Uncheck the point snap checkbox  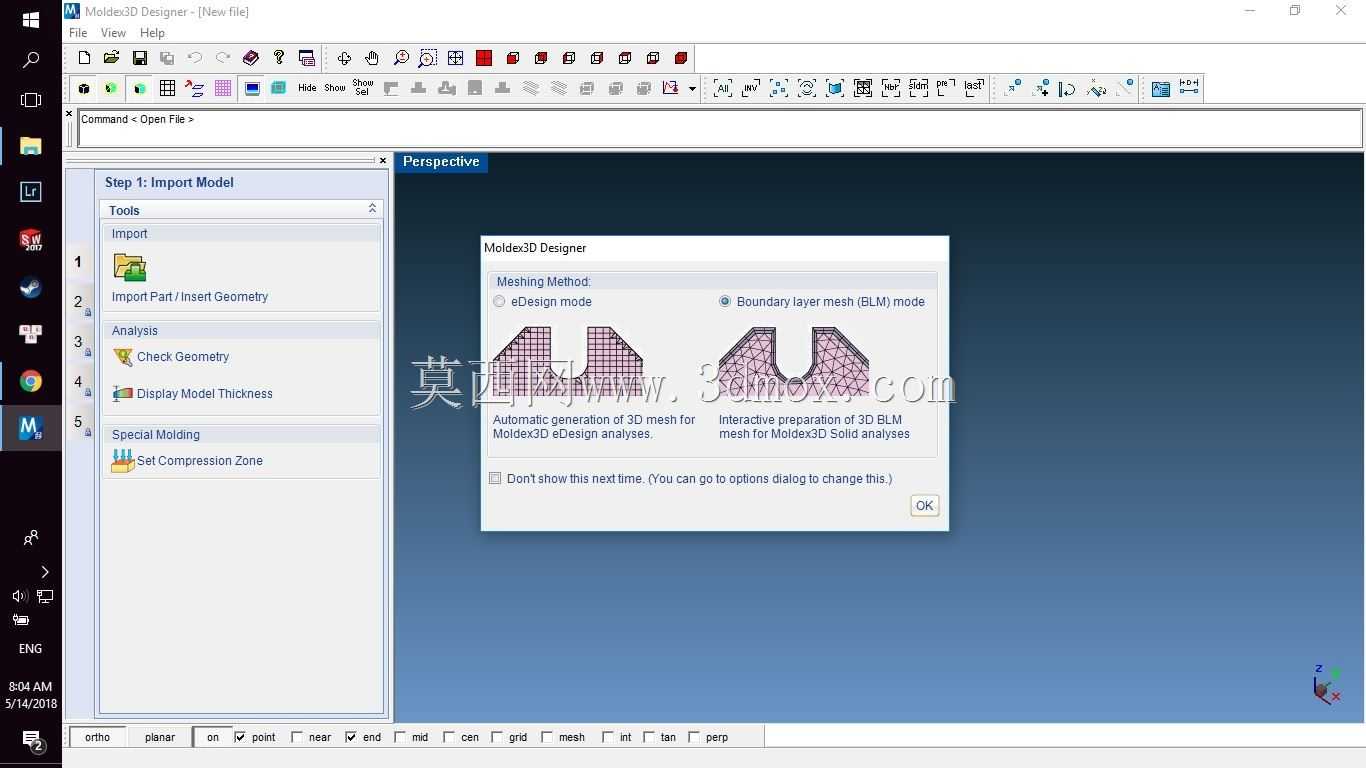coord(240,737)
